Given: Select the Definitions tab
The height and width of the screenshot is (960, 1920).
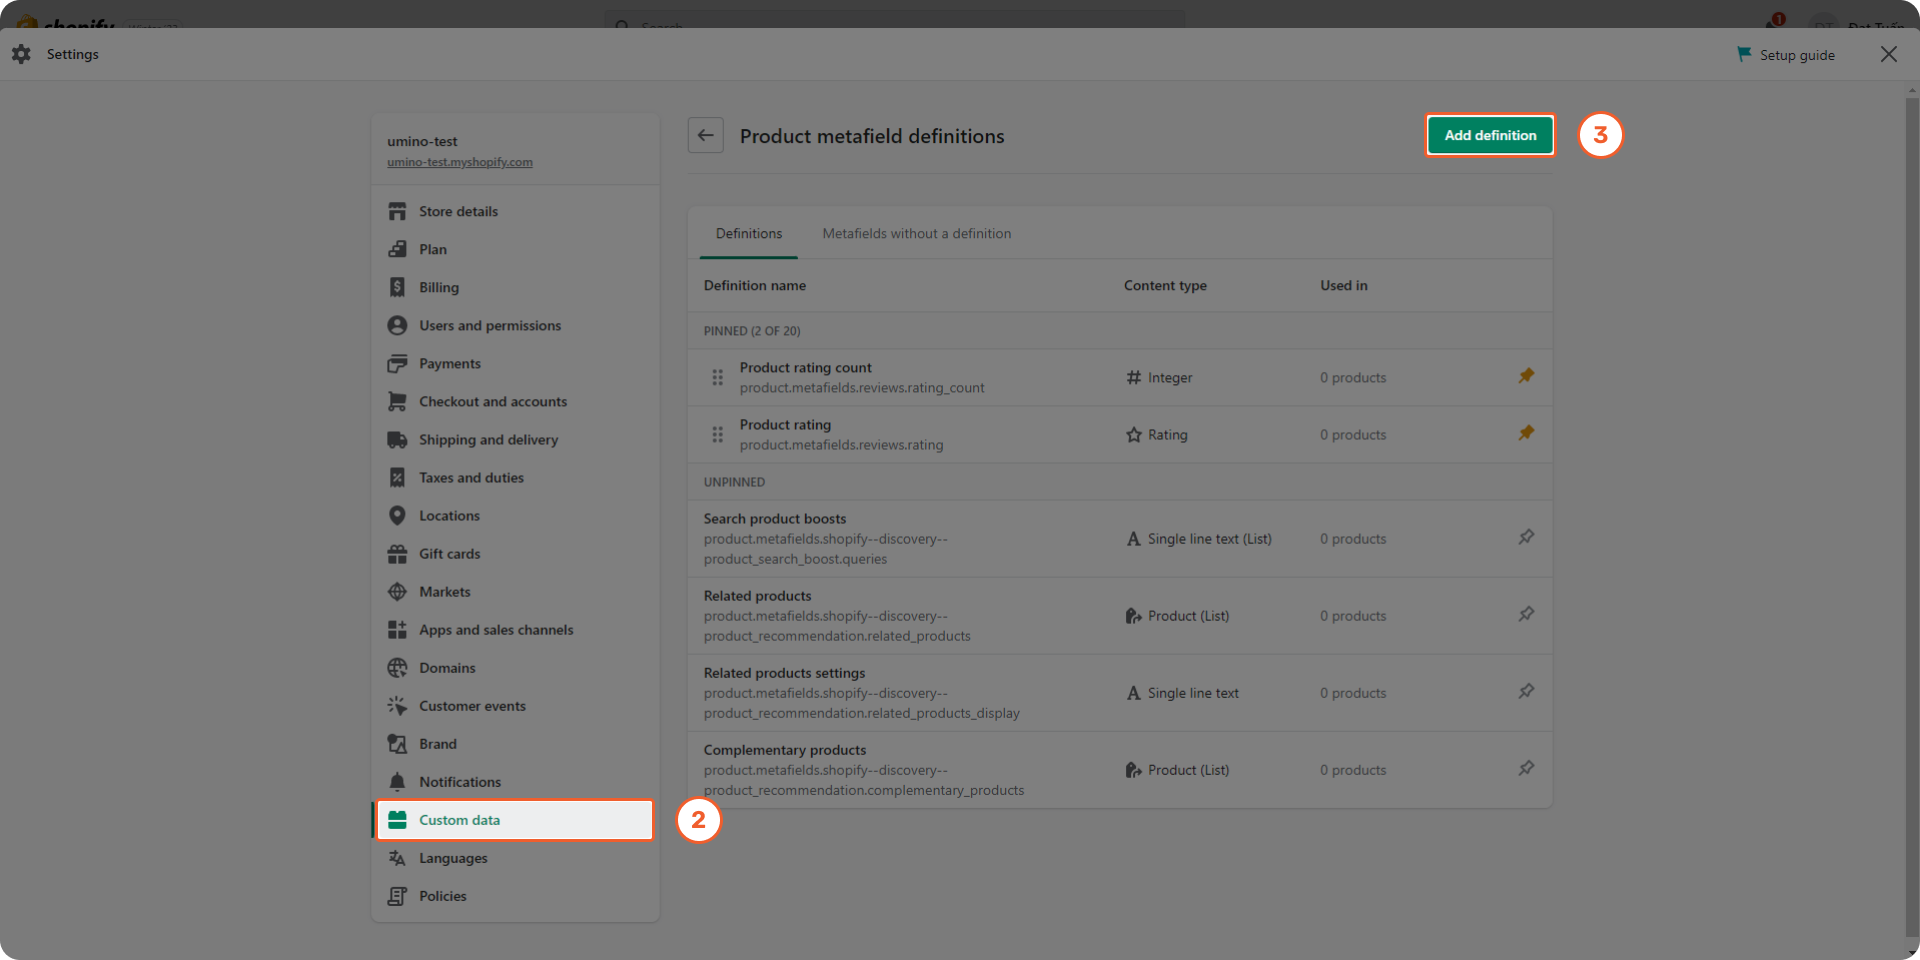Looking at the screenshot, I should point(749,234).
